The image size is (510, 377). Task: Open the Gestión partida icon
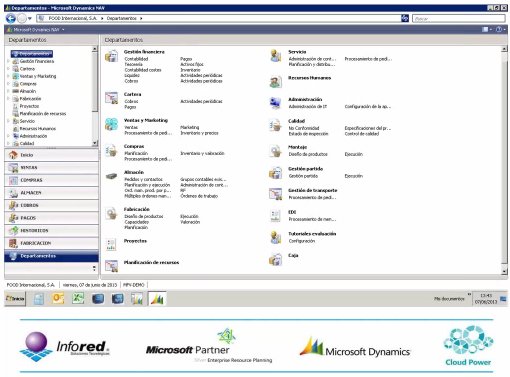coord(276,173)
